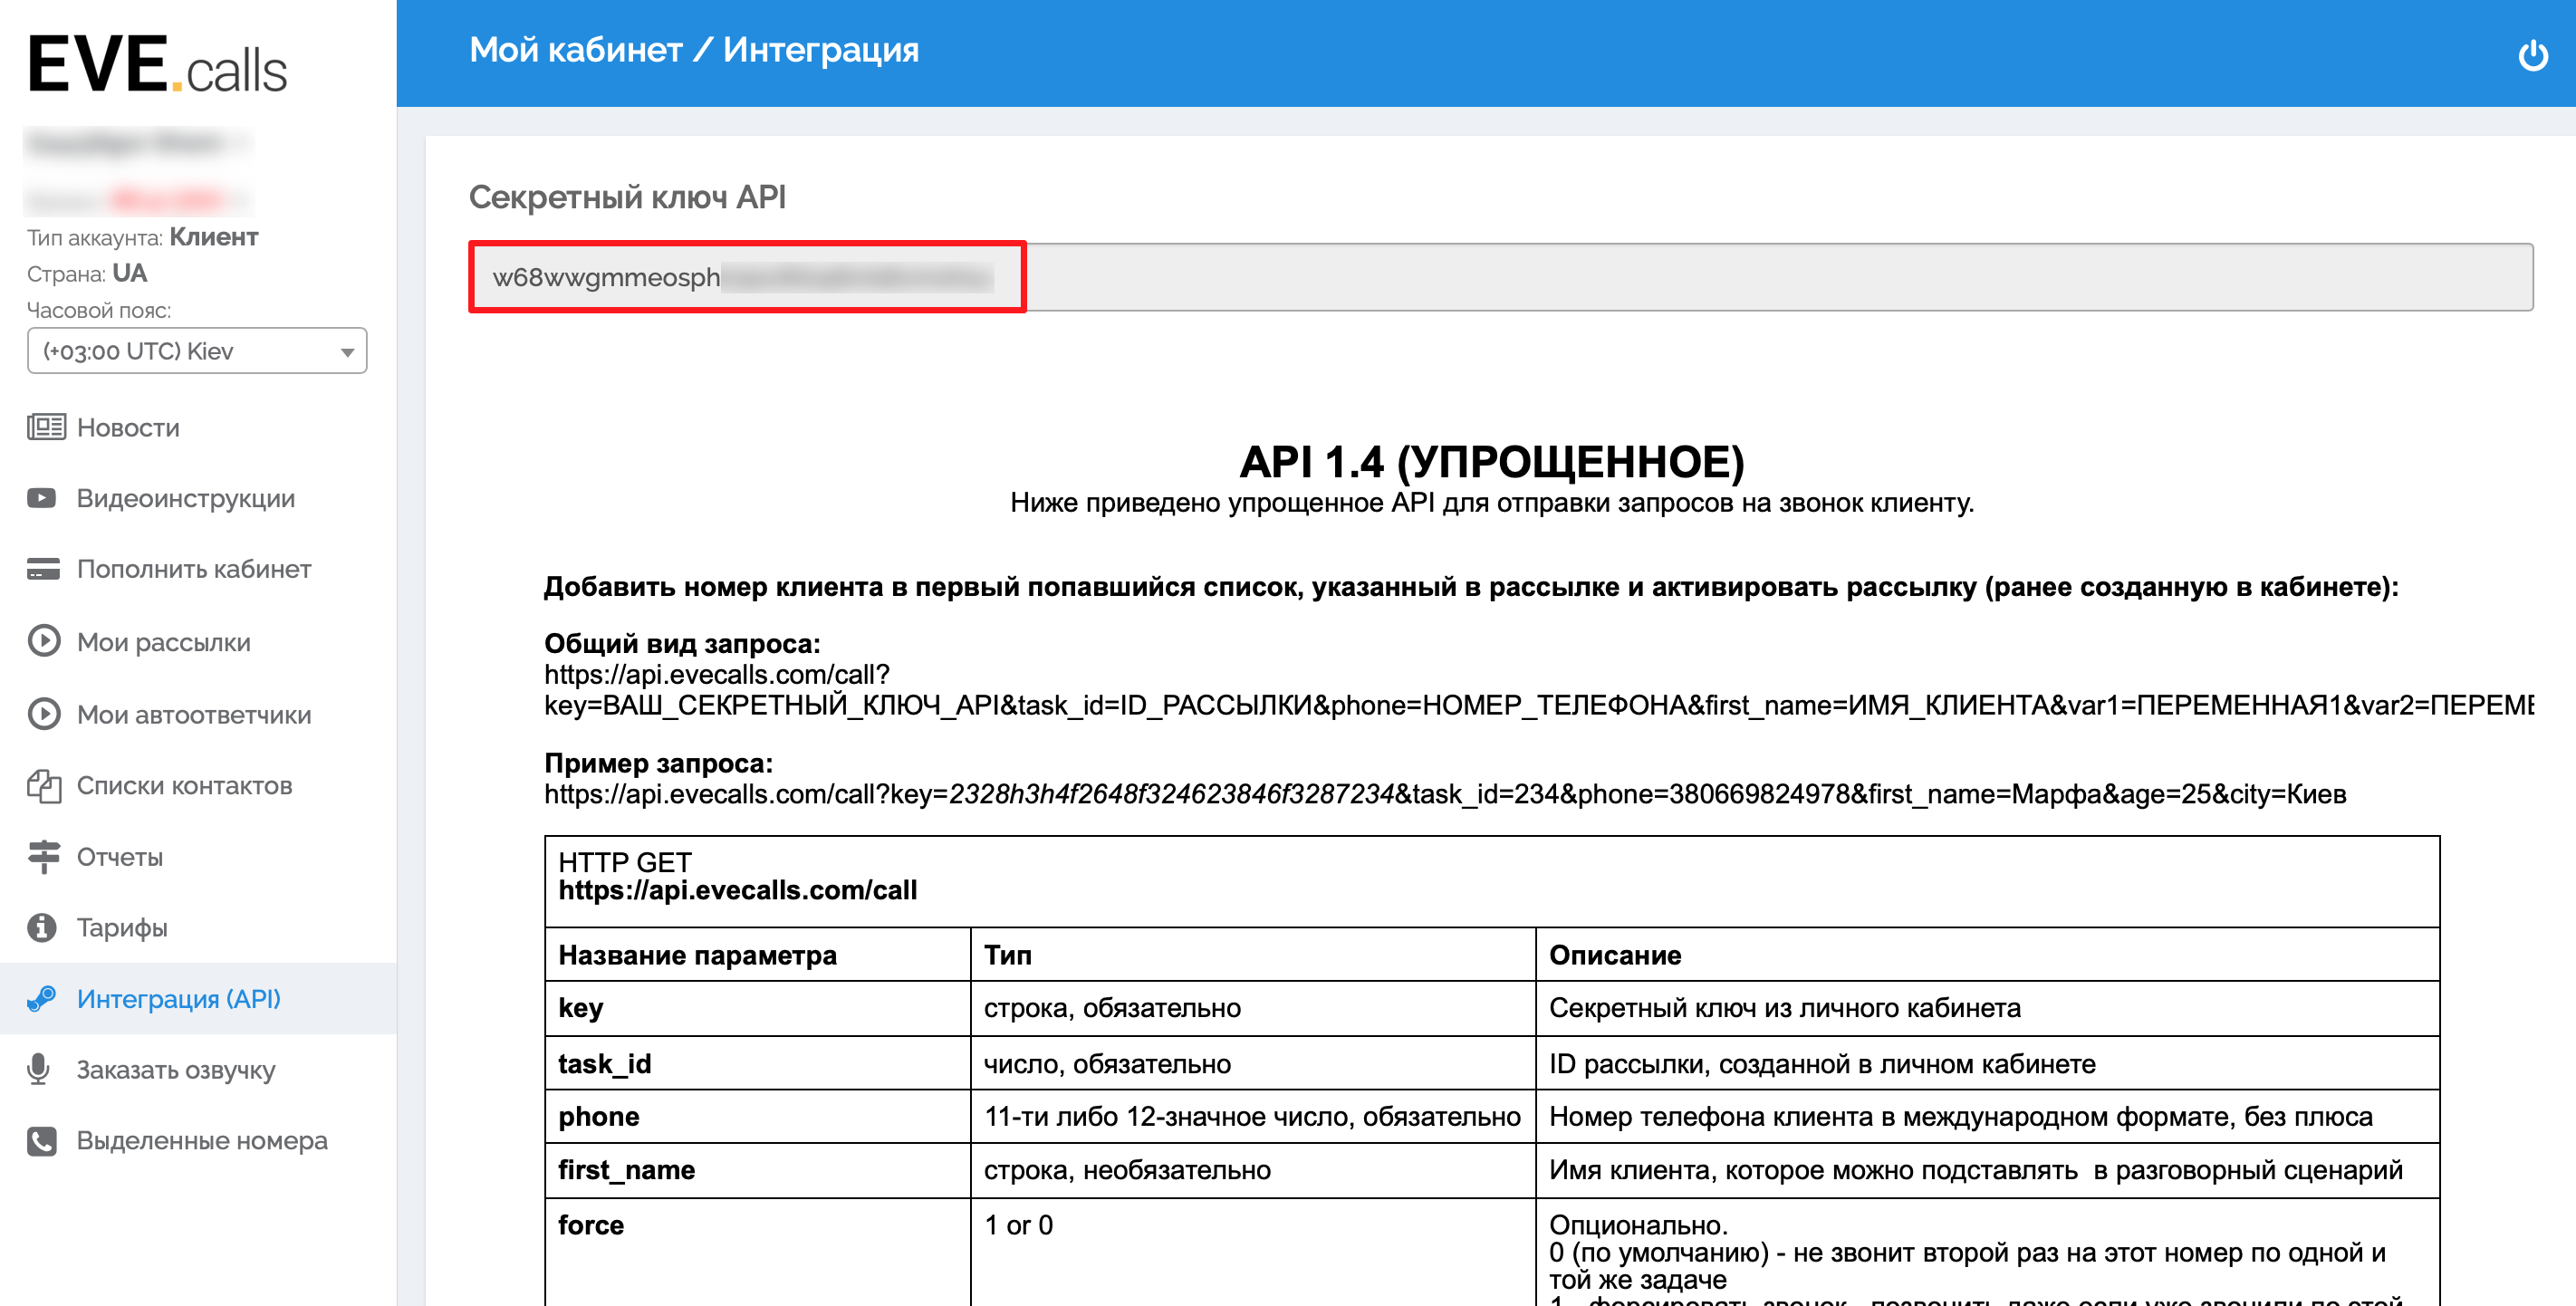Screen dimensions: 2576x1306
Task: Click the Видеоинструкции video icon
Action: (42, 498)
